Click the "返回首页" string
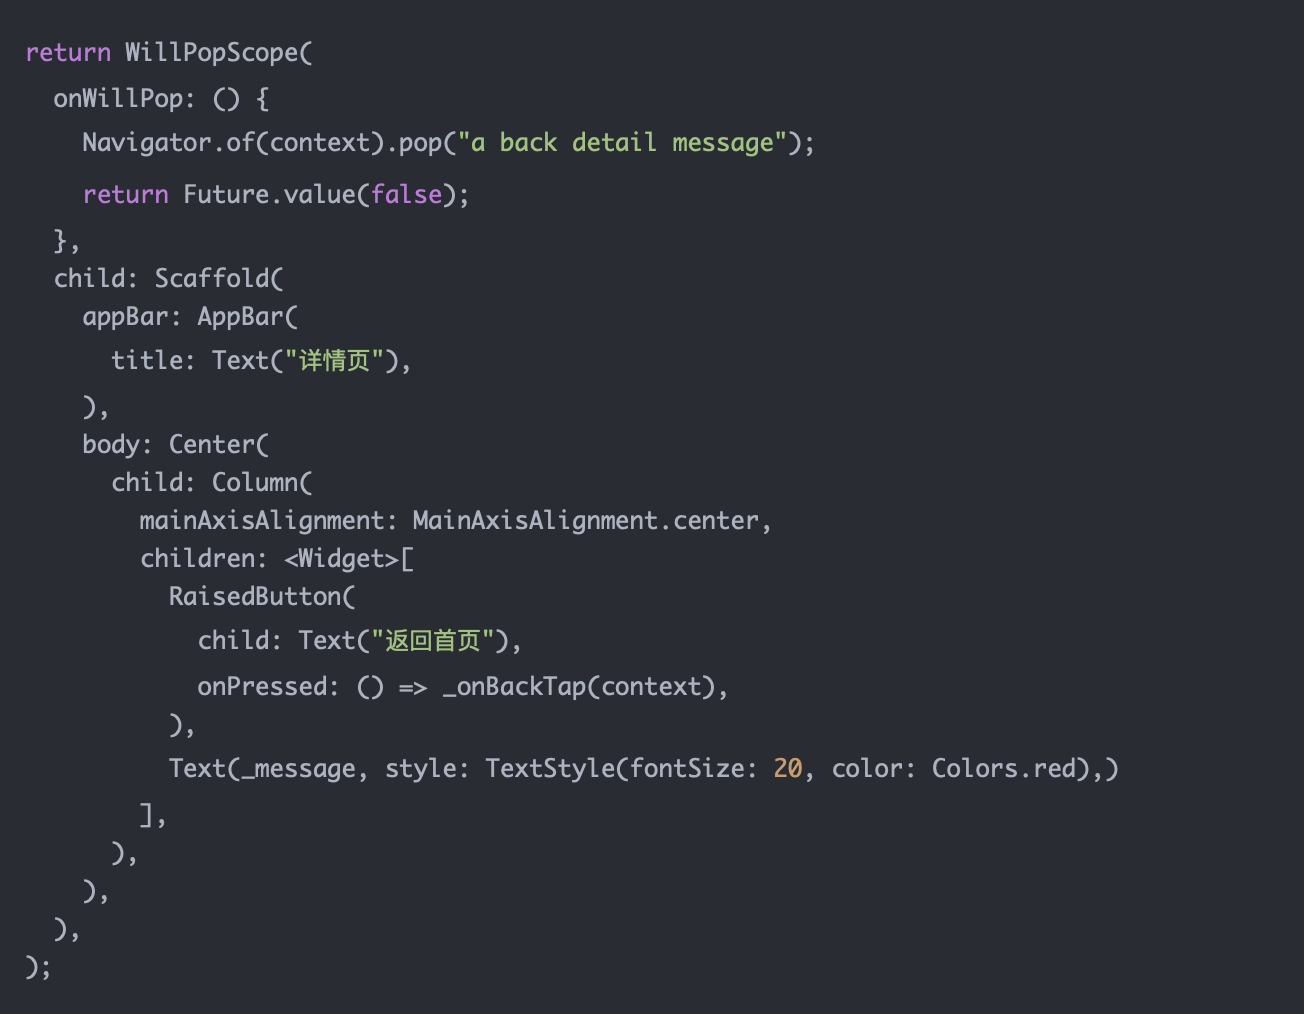Screen dimensions: 1304x1014 click(434, 641)
